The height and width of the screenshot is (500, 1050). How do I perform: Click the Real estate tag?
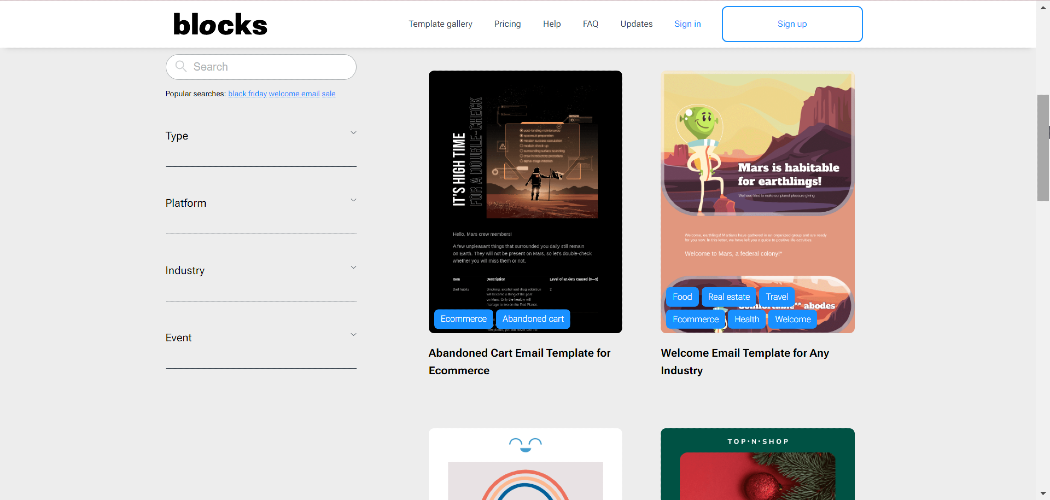click(x=729, y=297)
